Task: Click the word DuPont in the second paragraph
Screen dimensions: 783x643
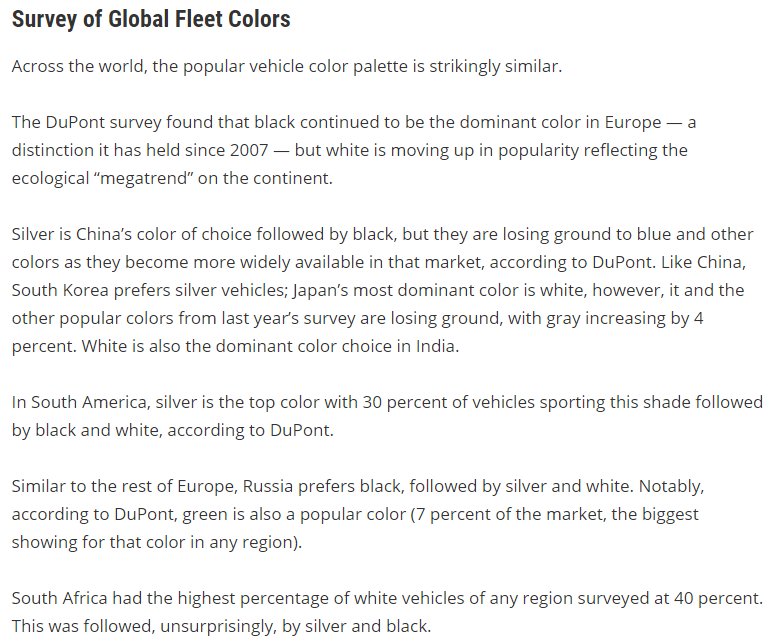Action: click(75, 122)
